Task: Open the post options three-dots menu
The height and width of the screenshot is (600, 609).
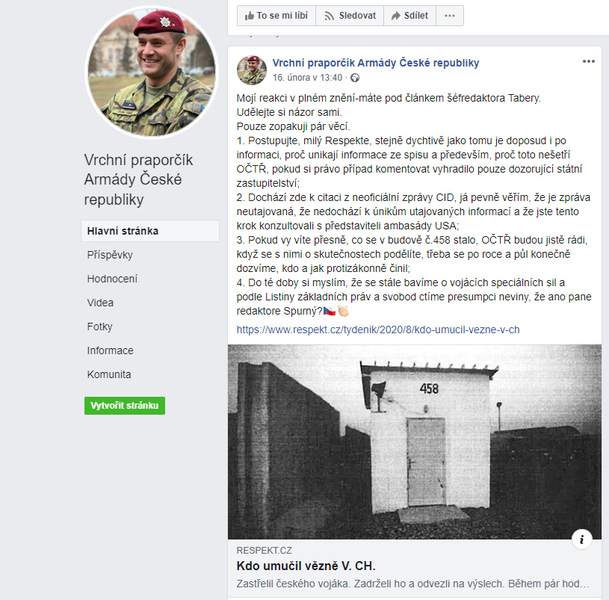Action: 588,61
